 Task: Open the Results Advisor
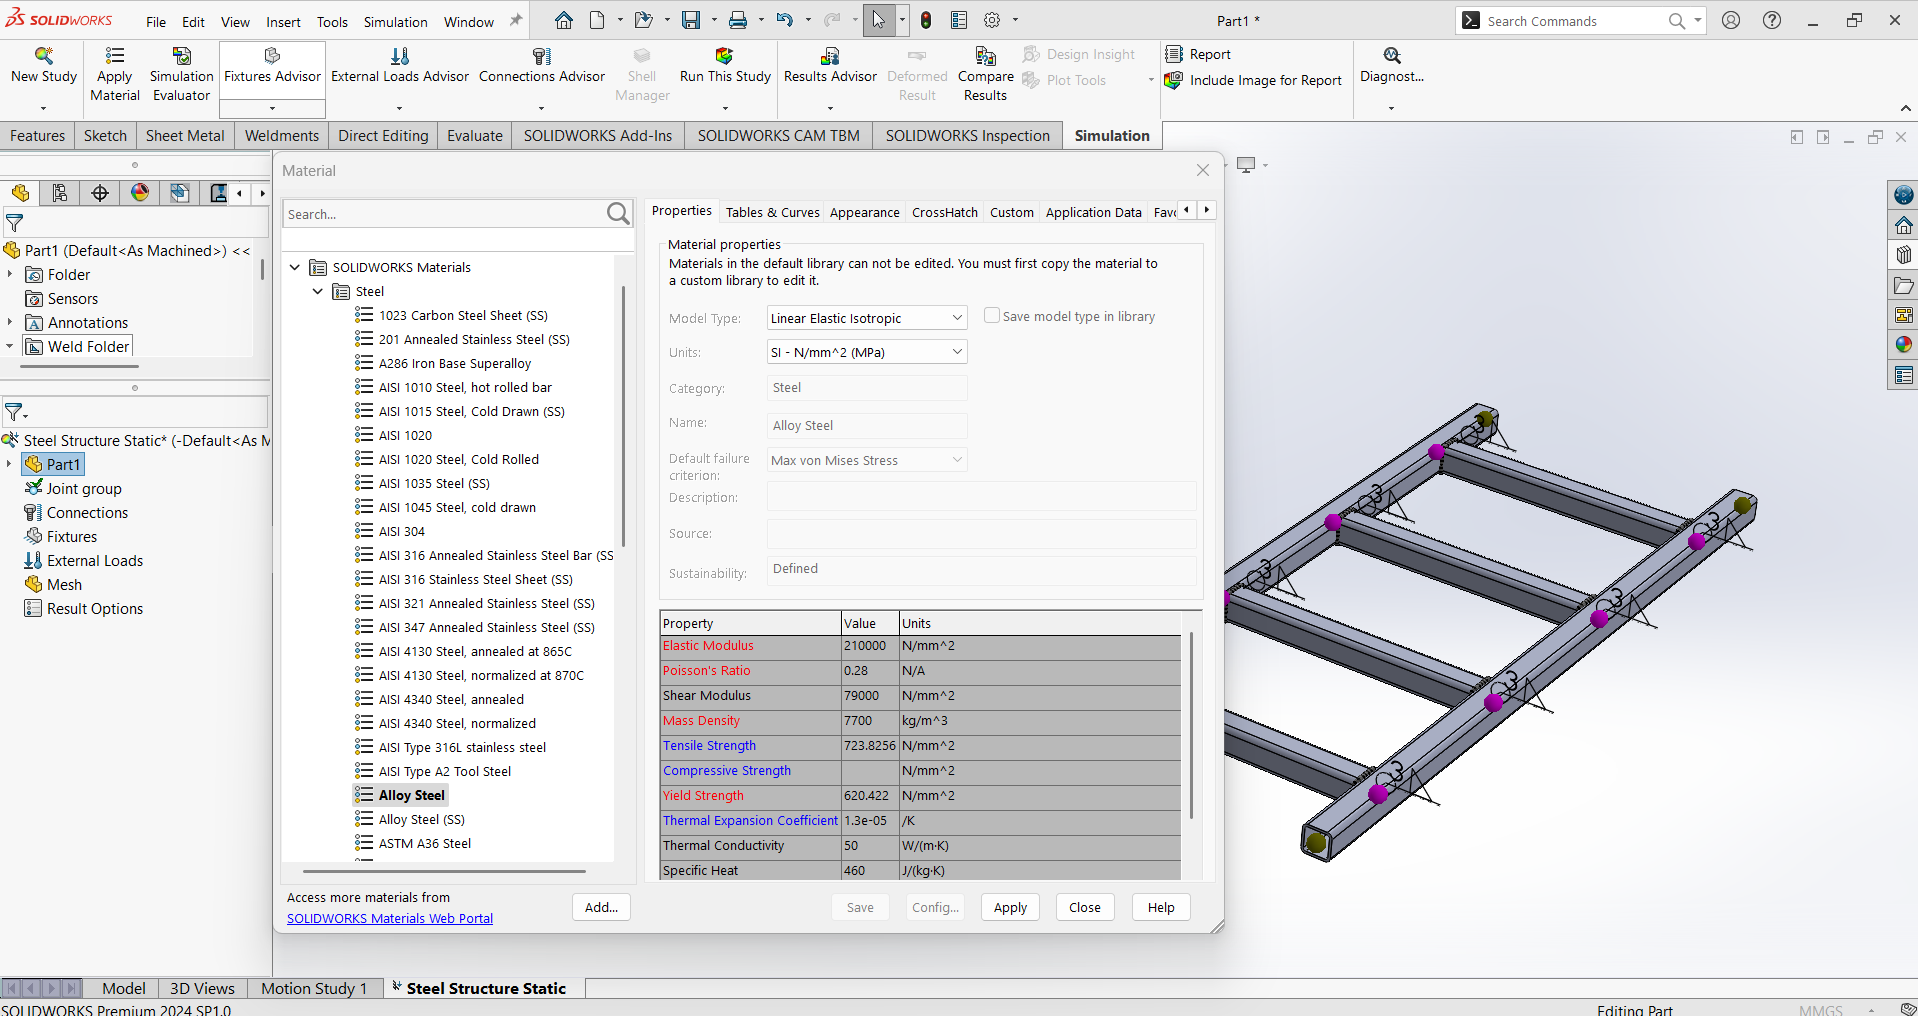(x=830, y=66)
